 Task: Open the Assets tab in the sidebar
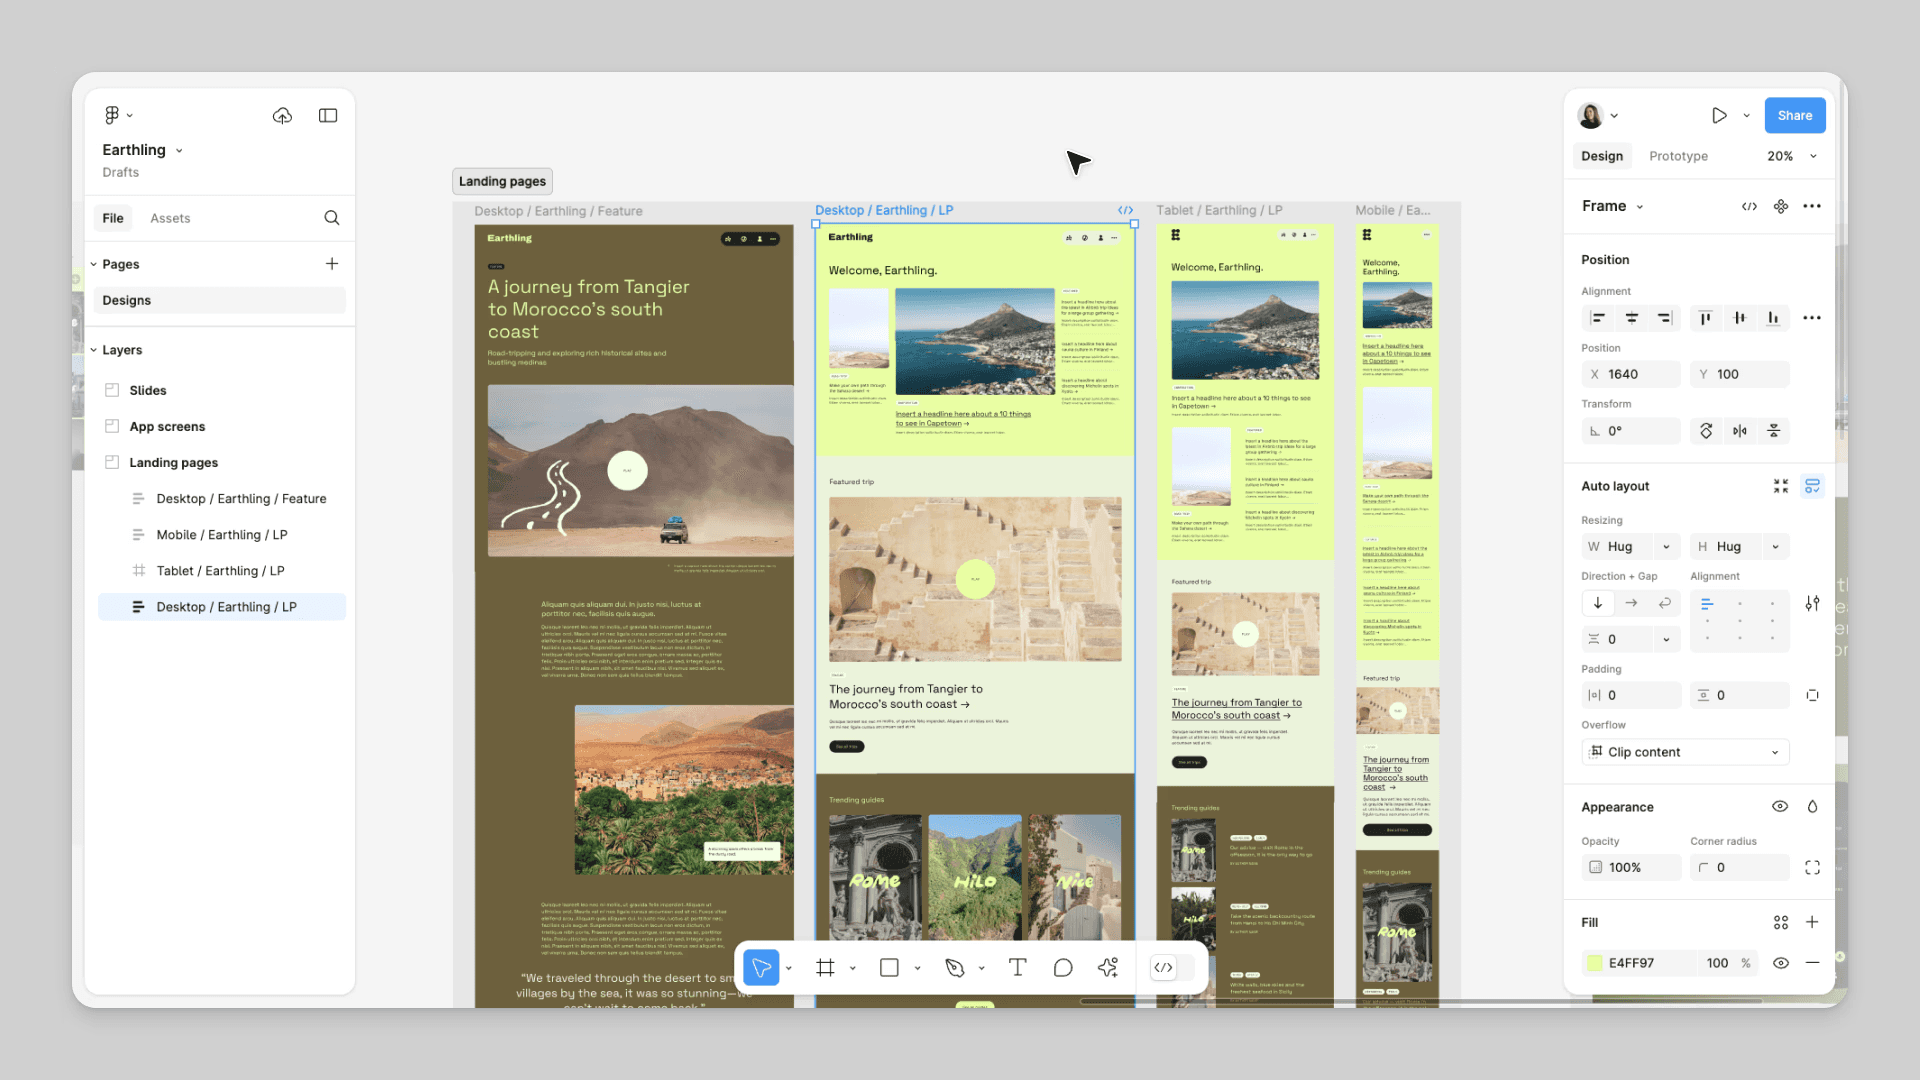[170, 218]
